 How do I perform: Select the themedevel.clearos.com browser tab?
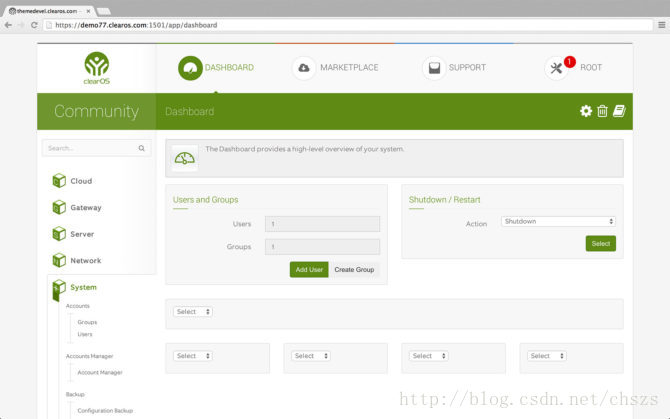[49, 11]
